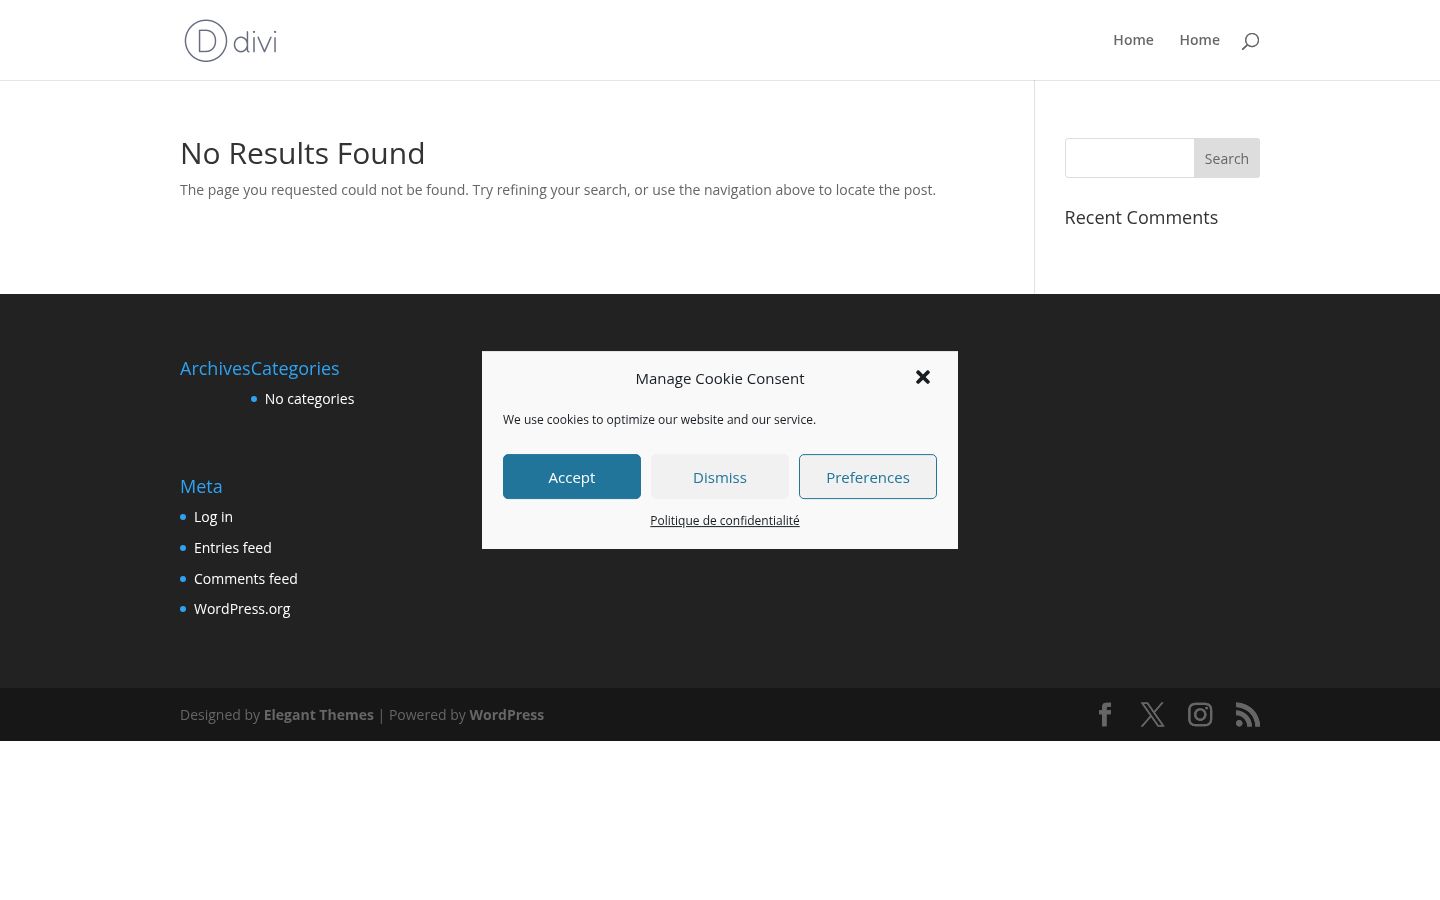This screenshot has height=900, width=1440.
Task: Open the Instagram icon in the footer
Action: pos(1200,714)
